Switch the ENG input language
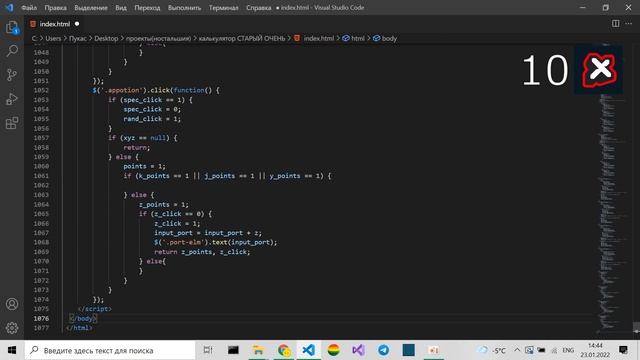 tap(568, 350)
